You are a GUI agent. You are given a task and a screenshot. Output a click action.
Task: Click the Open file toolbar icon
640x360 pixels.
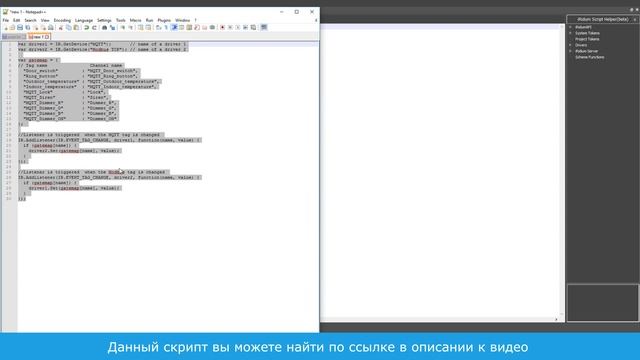12,27
